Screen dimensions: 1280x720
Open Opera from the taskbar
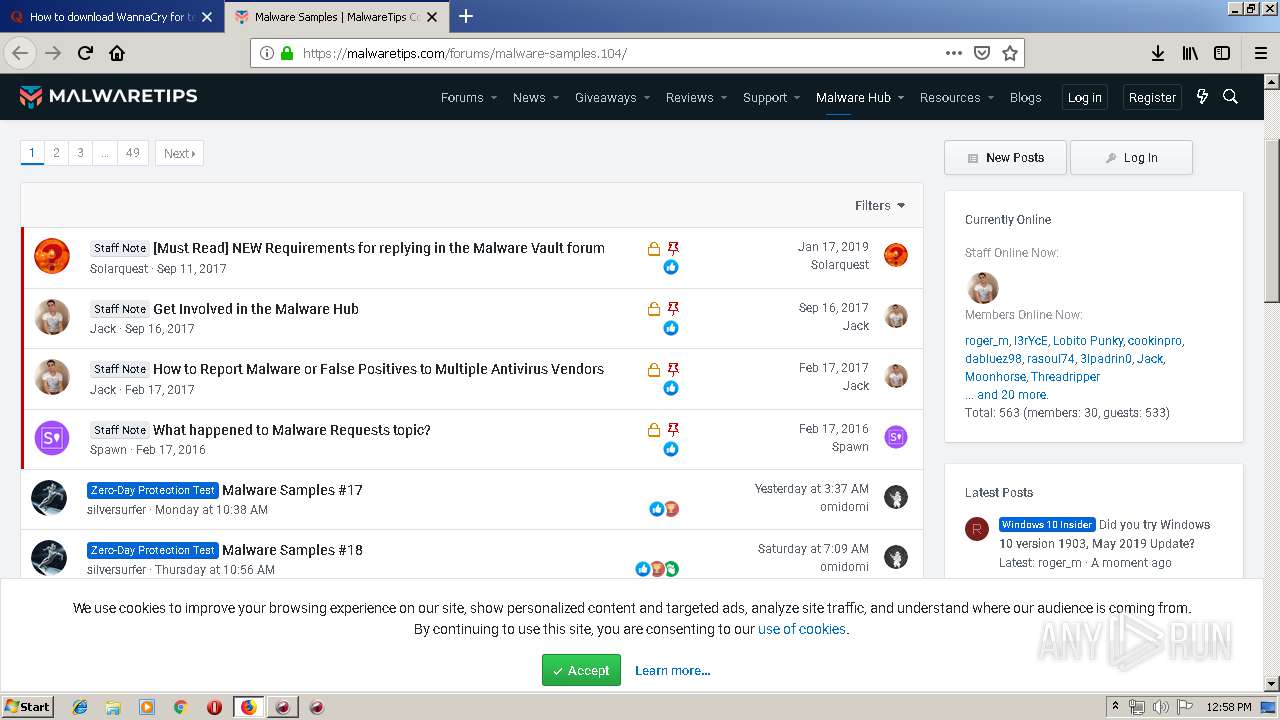pyautogui.click(x=214, y=707)
